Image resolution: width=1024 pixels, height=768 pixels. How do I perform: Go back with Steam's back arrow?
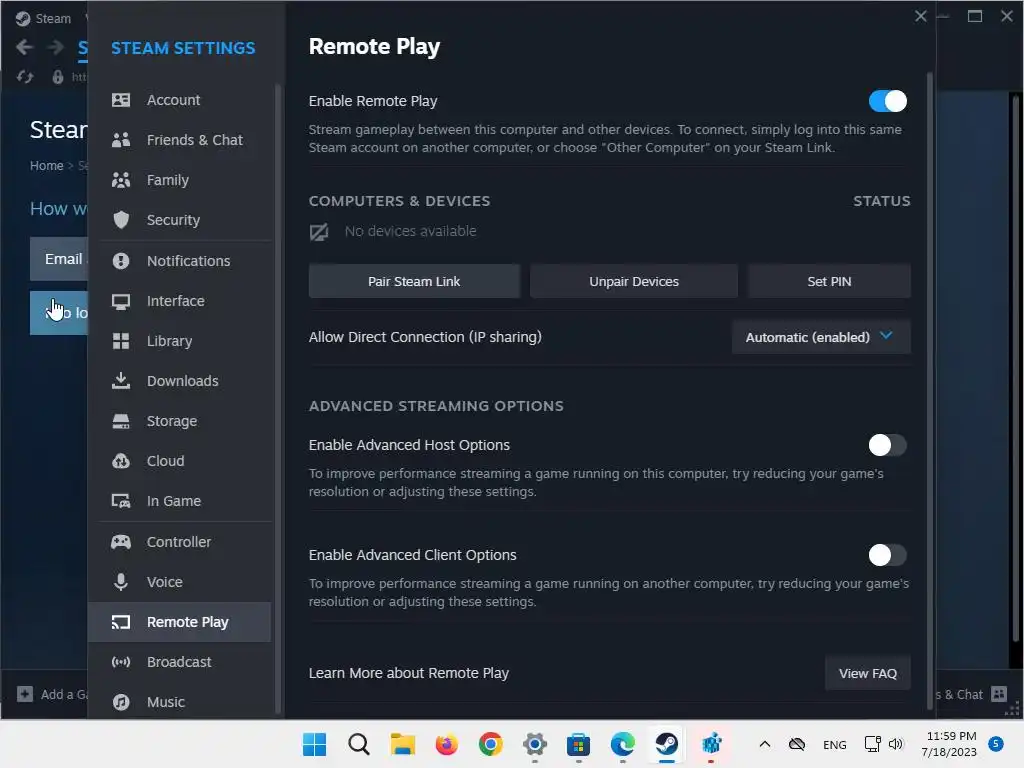(x=24, y=47)
